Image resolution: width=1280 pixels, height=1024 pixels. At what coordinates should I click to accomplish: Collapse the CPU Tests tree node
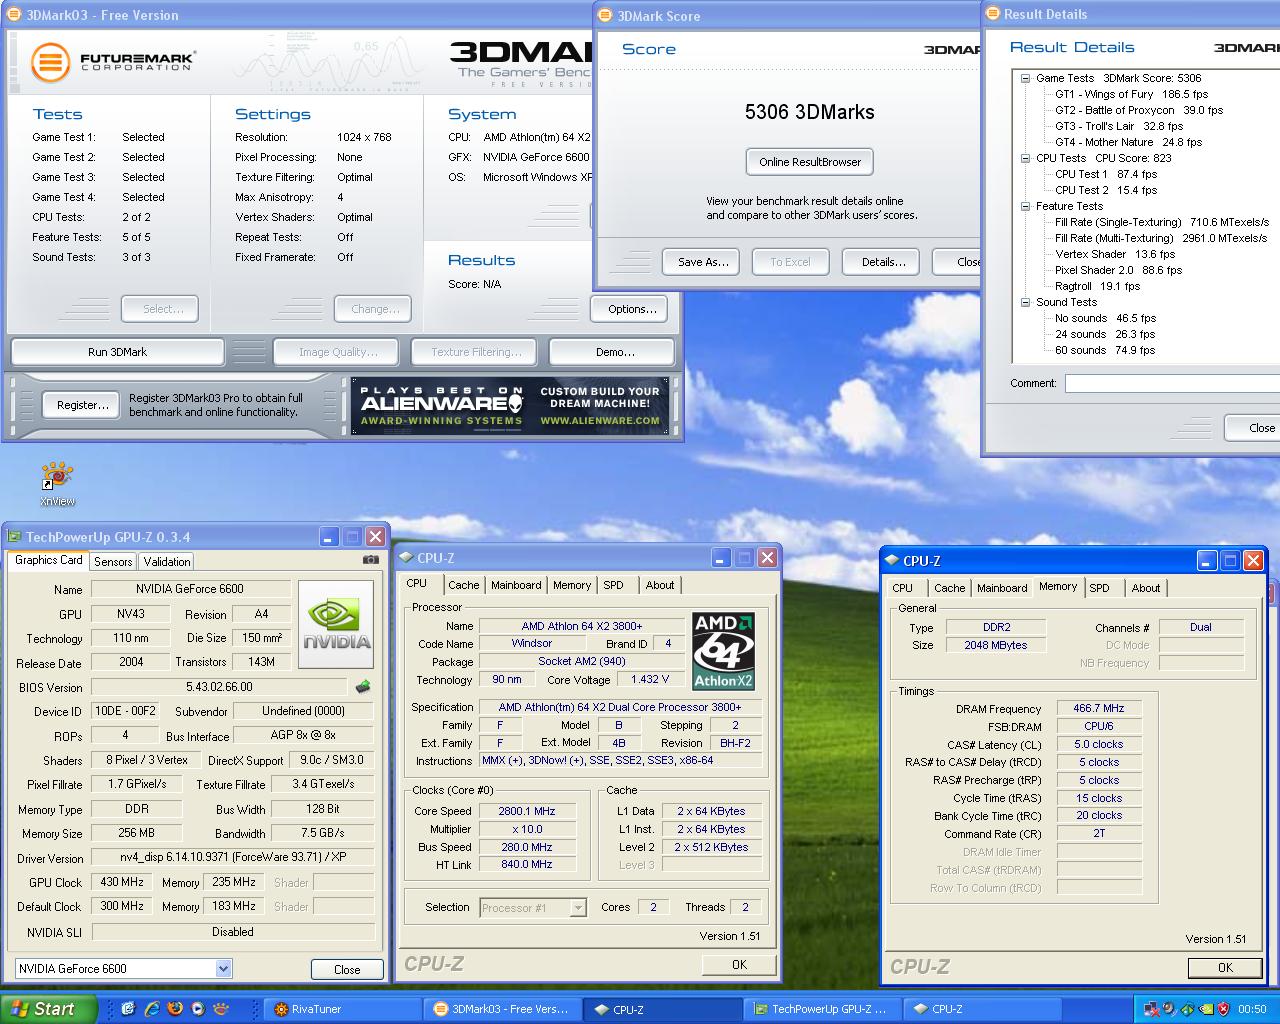pos(1025,158)
